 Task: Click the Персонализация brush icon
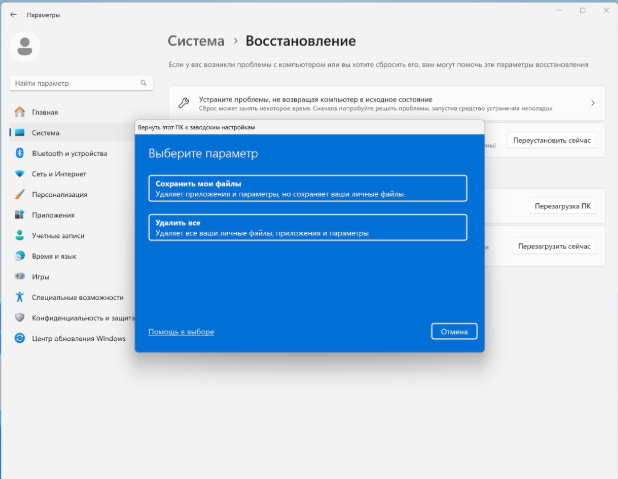(20, 194)
